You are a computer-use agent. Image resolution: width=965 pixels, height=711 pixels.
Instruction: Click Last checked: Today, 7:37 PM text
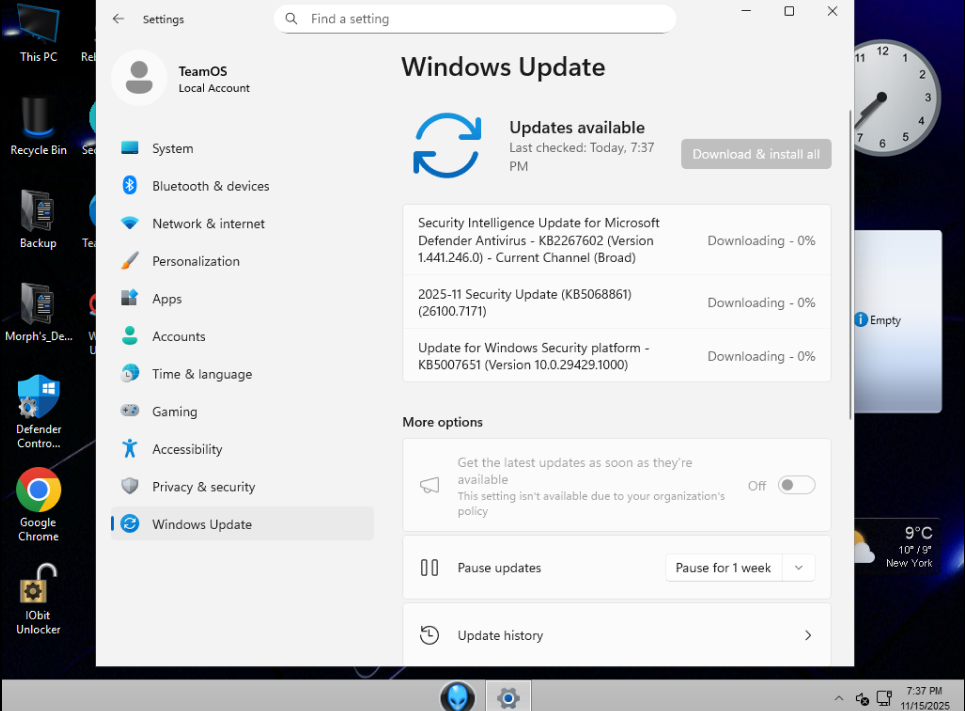pos(582,156)
